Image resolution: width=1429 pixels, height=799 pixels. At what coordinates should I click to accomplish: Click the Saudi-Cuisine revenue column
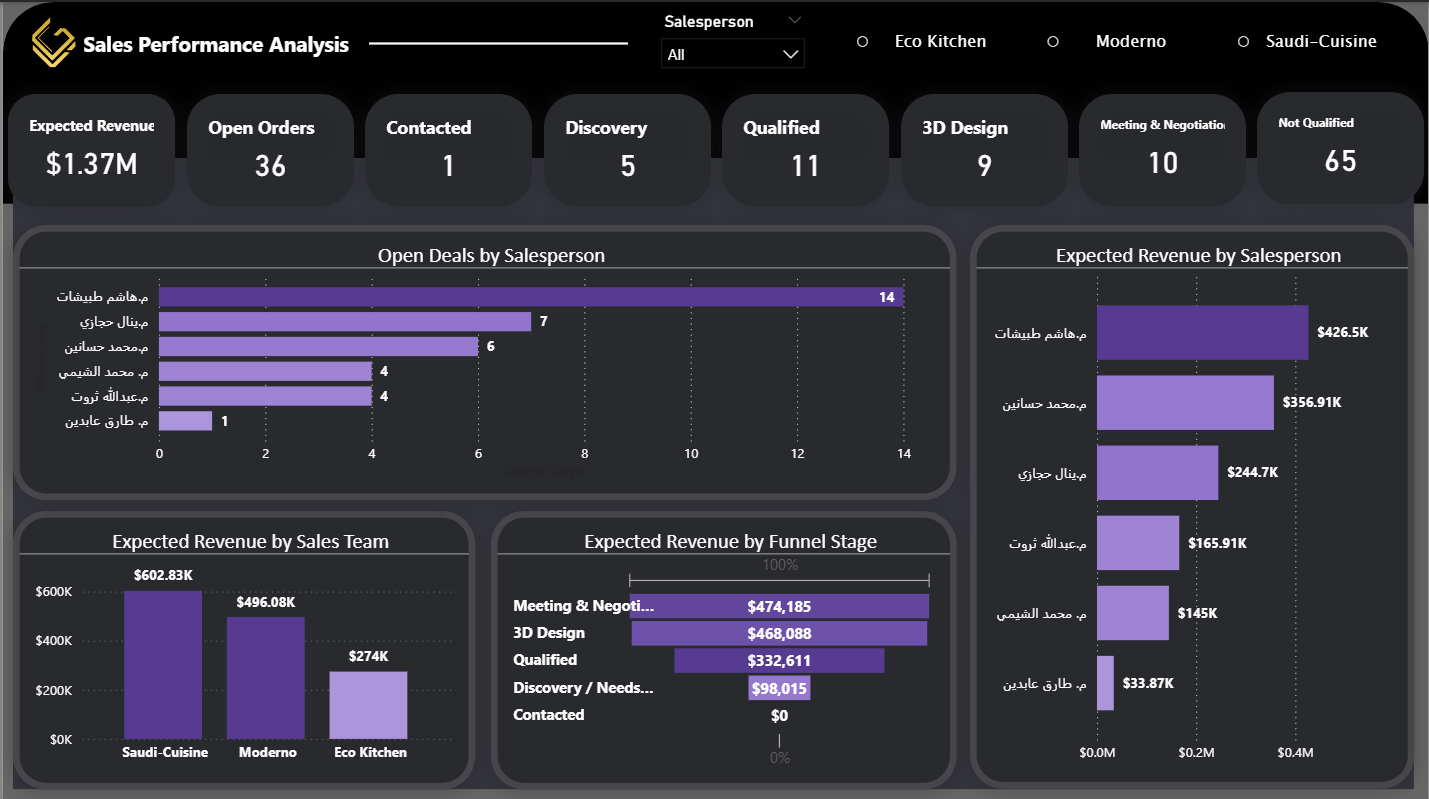(x=164, y=665)
